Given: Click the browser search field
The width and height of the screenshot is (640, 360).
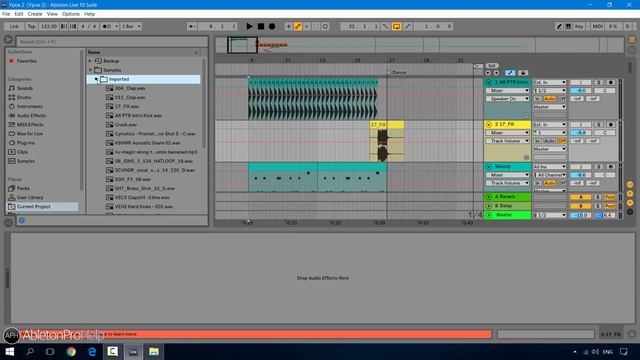Looking at the screenshot, I should [x=111, y=42].
